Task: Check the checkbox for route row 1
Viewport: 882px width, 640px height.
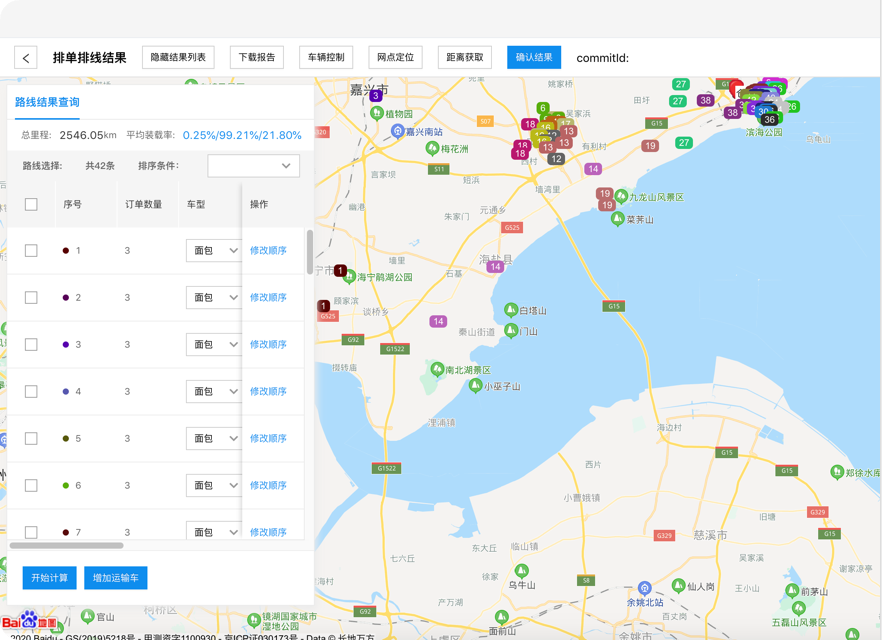Action: click(x=31, y=251)
